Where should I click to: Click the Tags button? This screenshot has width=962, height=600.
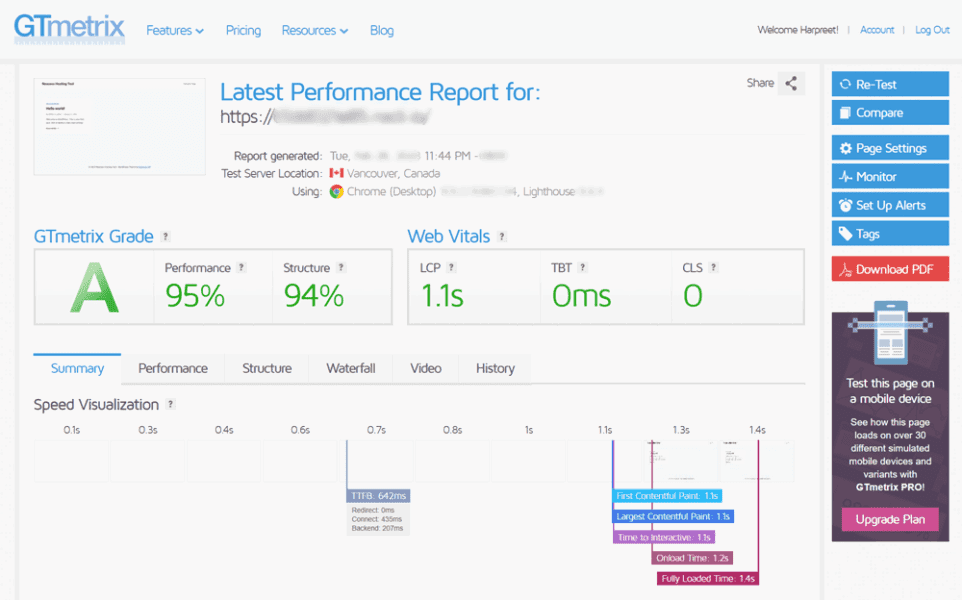point(890,234)
